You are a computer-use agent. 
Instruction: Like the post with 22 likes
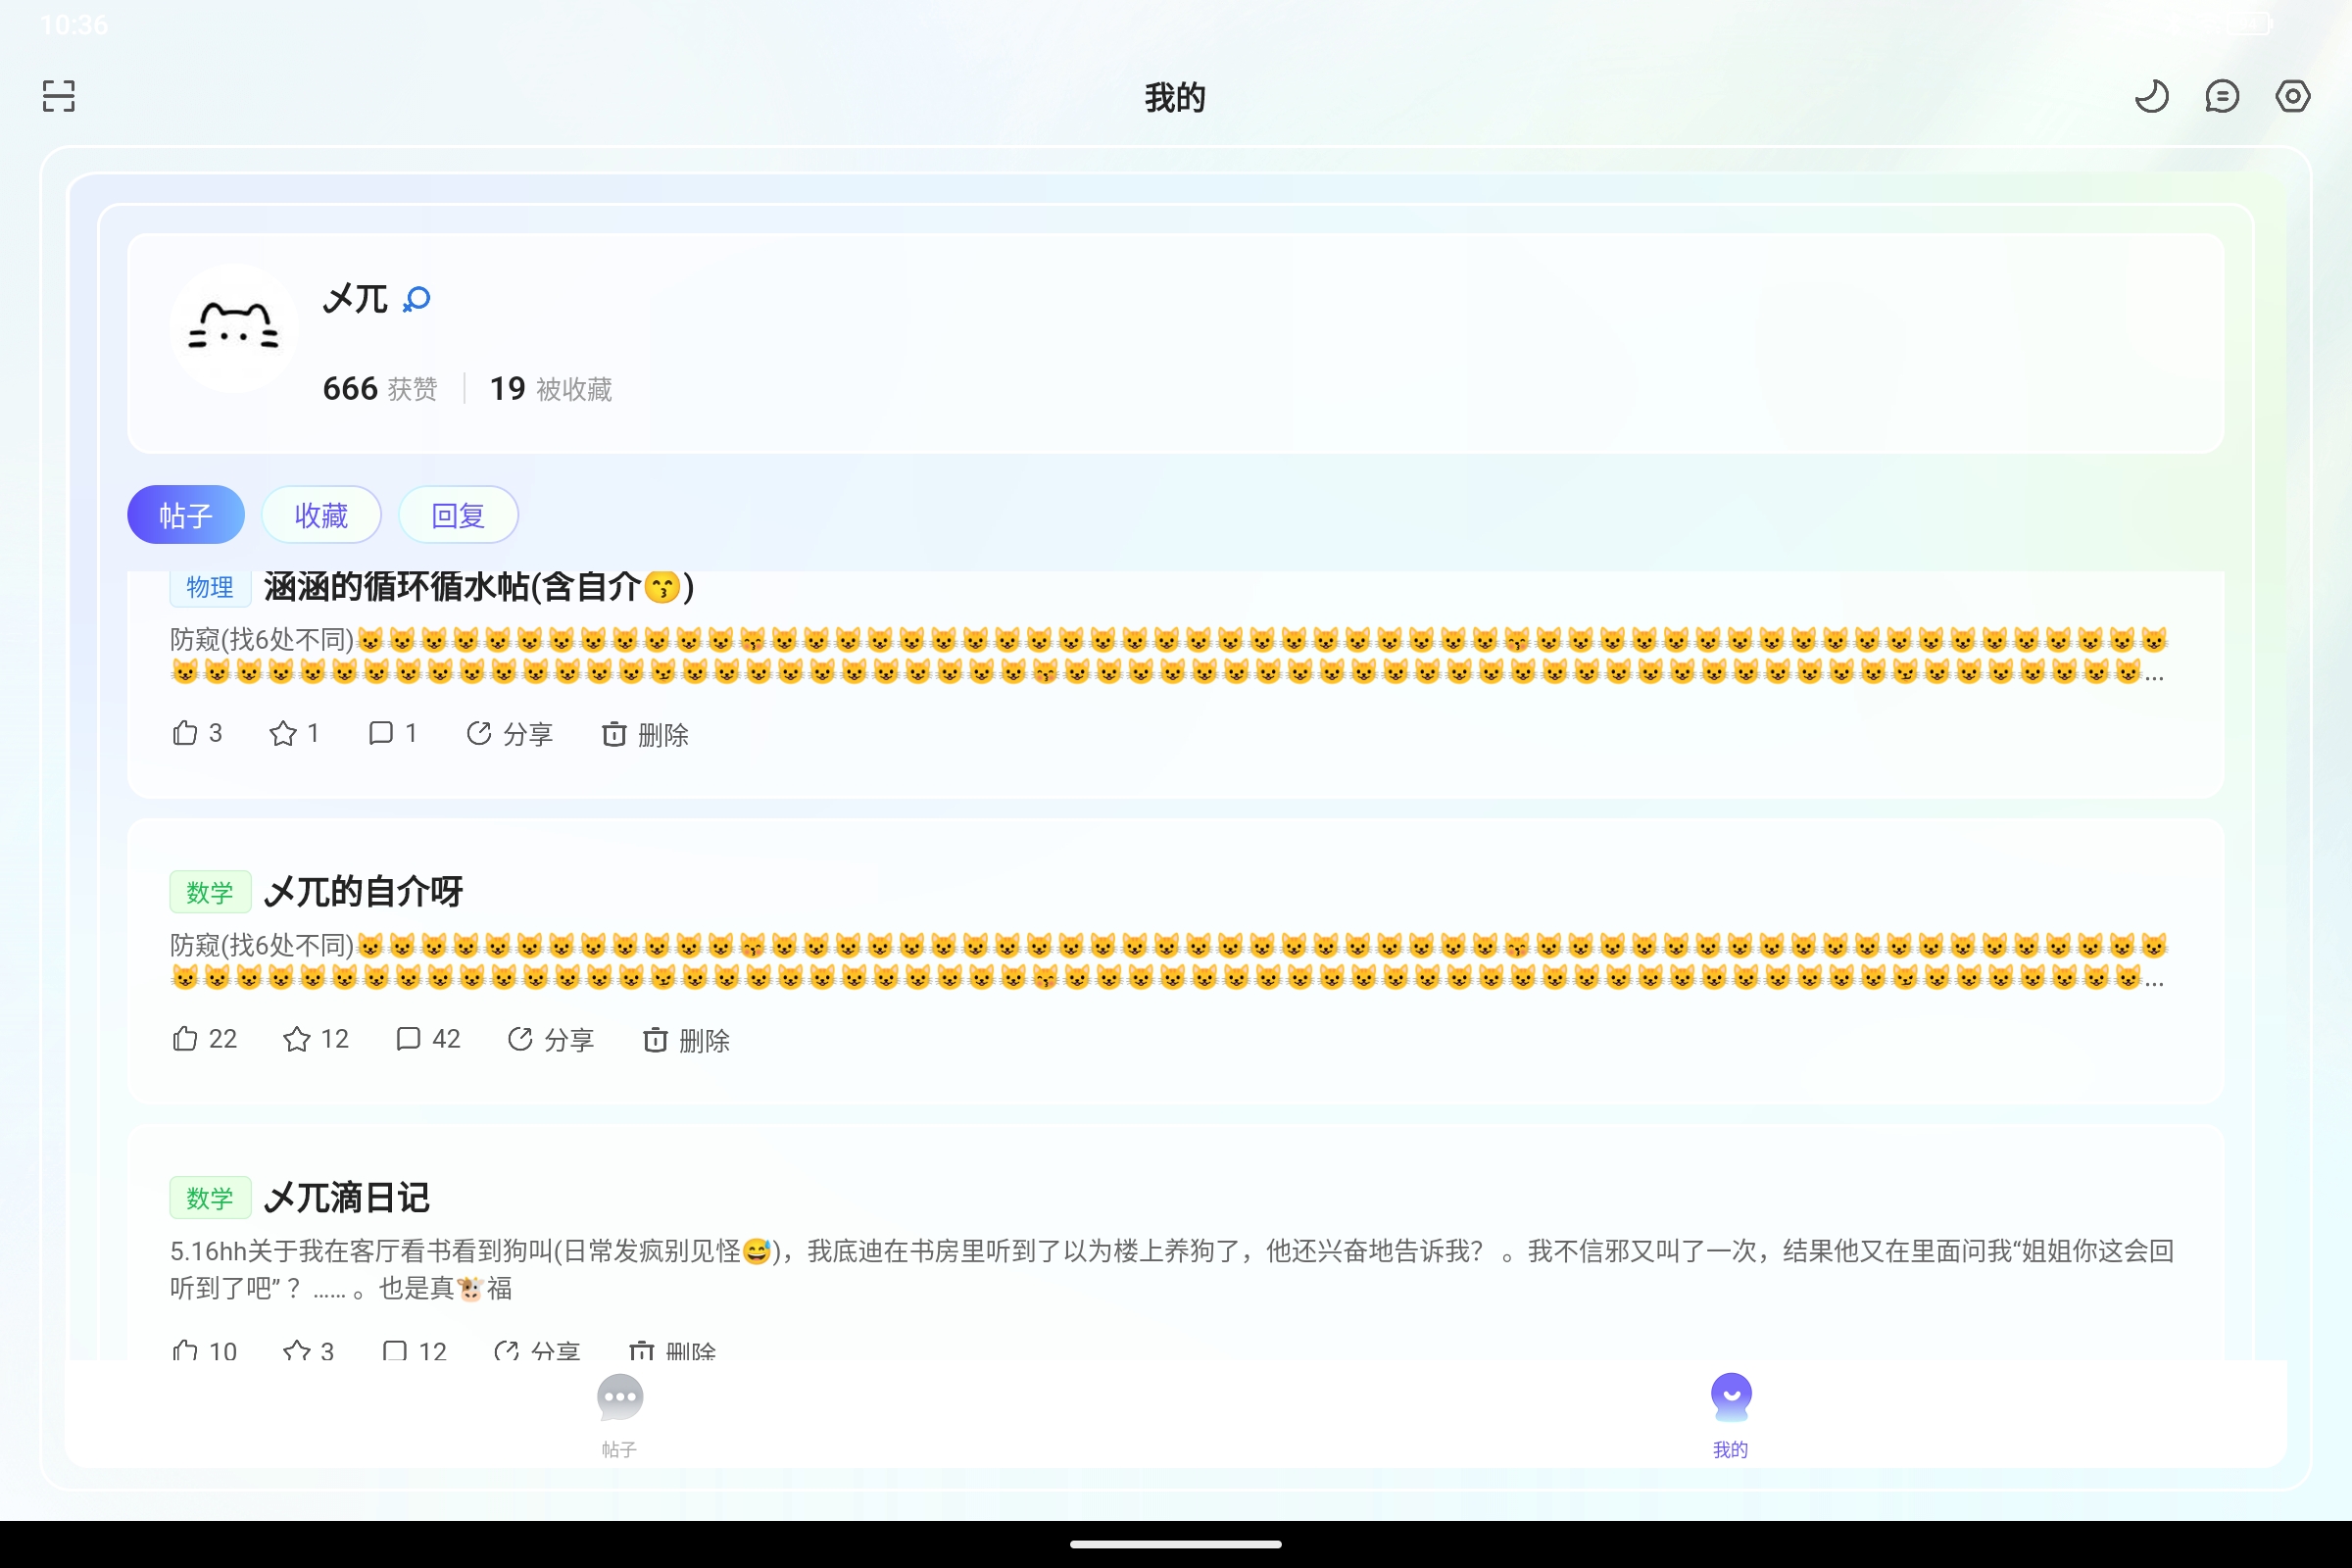click(x=204, y=1040)
